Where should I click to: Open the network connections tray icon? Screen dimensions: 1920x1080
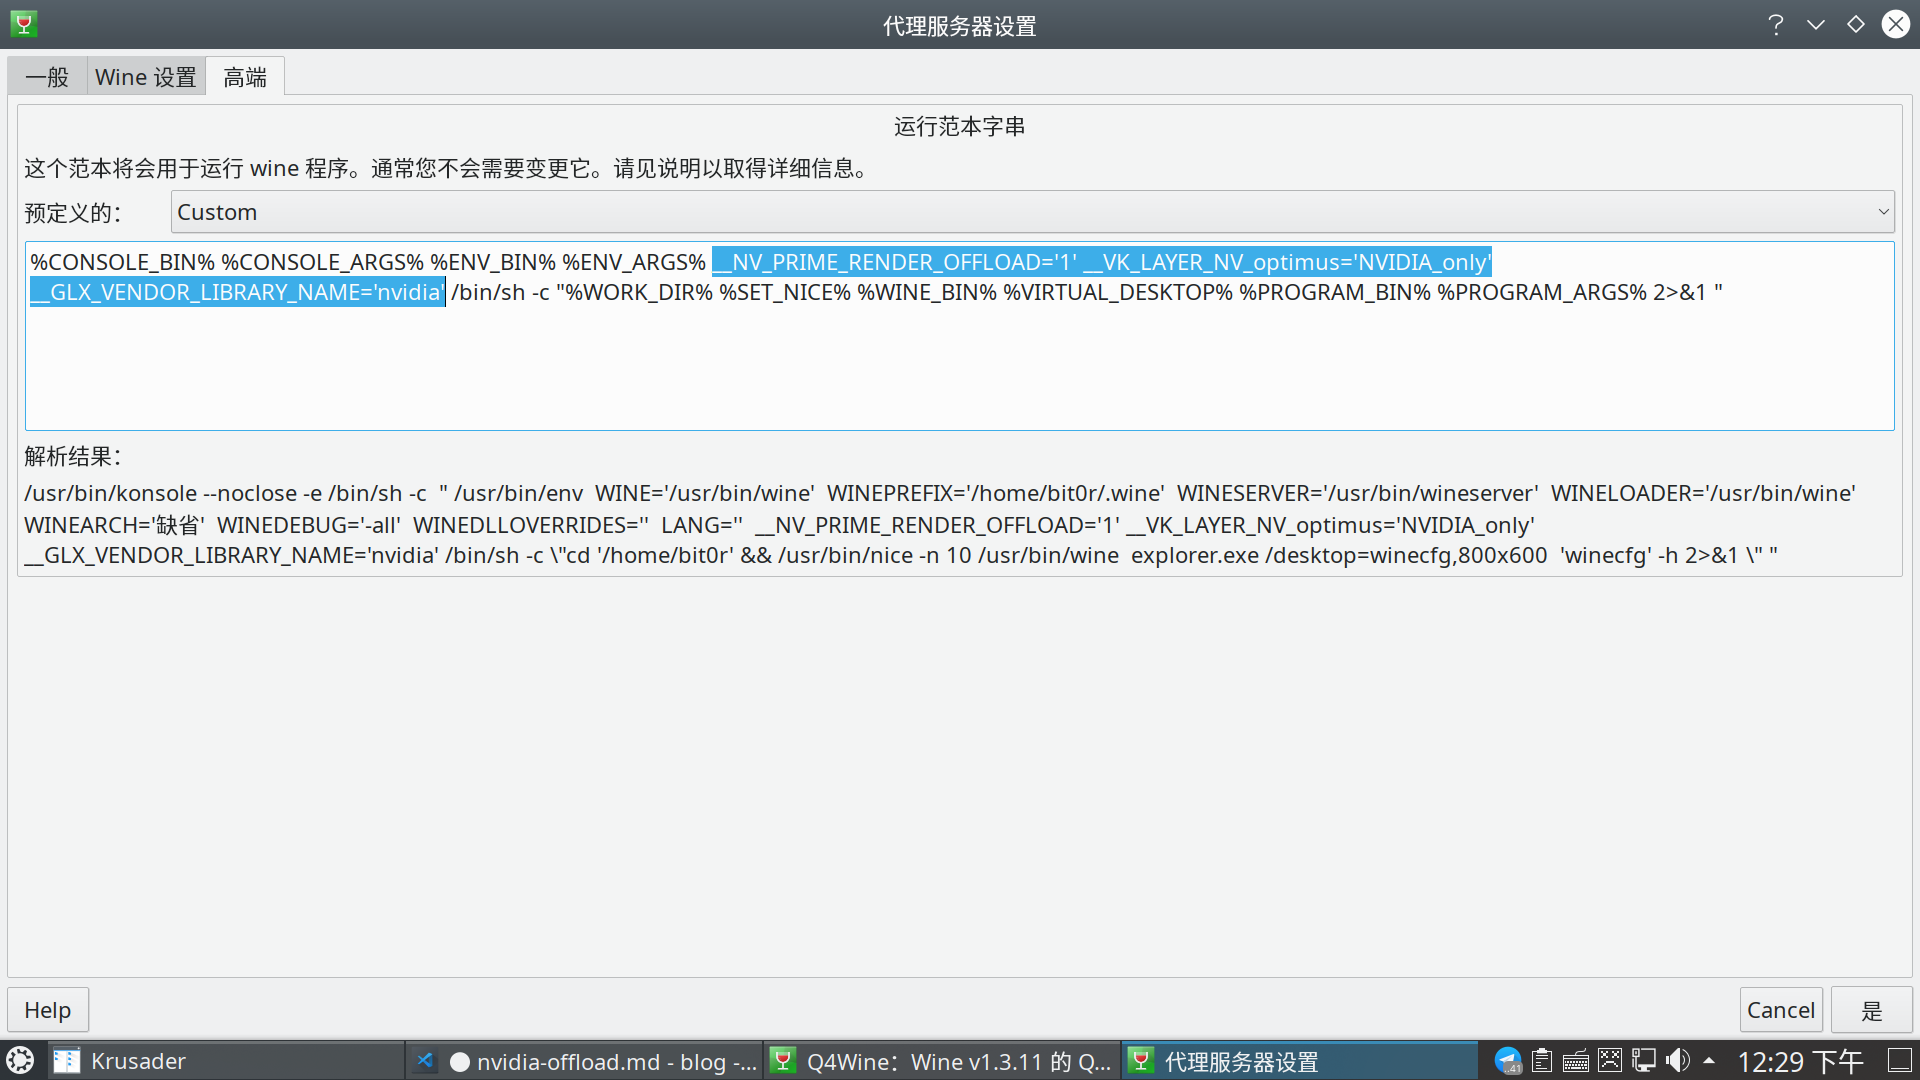(1644, 1061)
